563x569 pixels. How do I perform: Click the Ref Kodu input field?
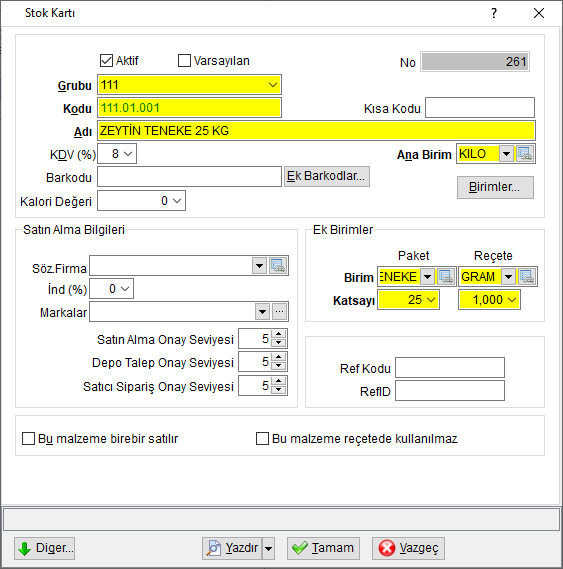click(450, 368)
